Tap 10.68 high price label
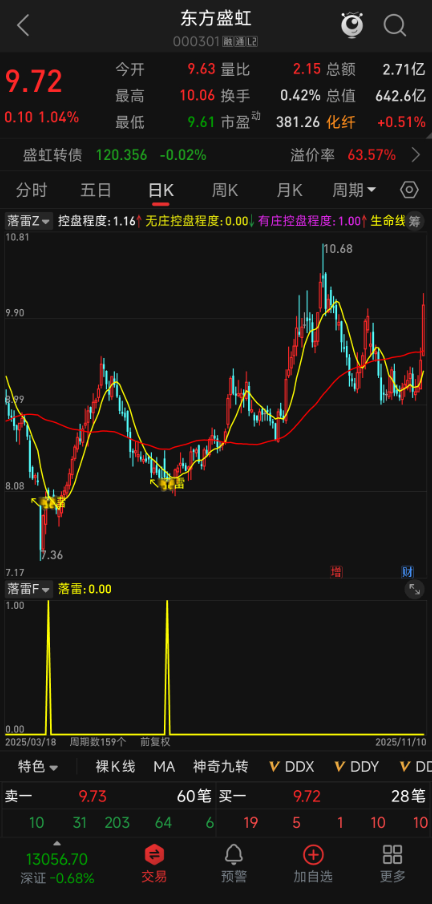 pos(338,249)
